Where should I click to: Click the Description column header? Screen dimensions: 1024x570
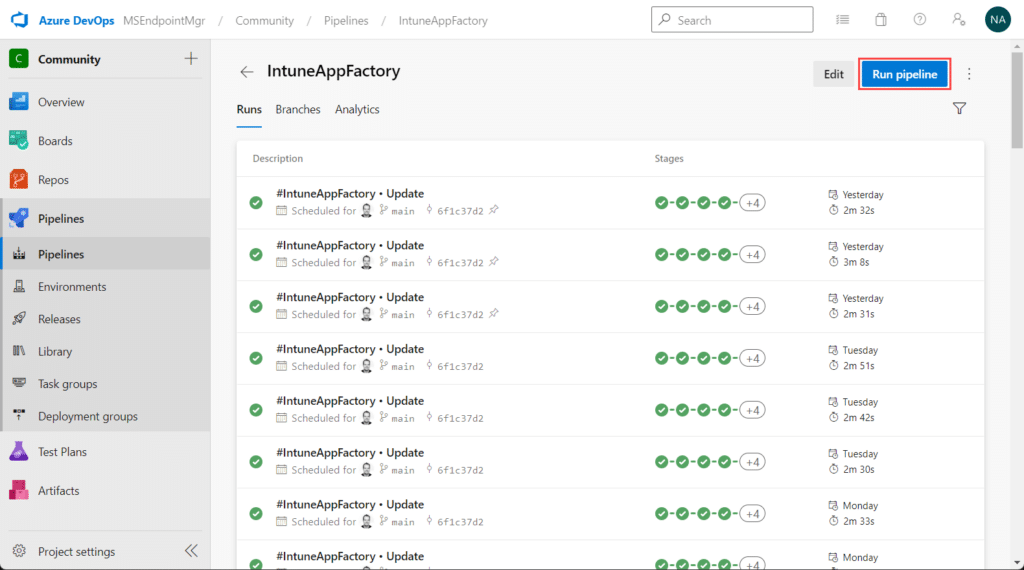point(278,158)
